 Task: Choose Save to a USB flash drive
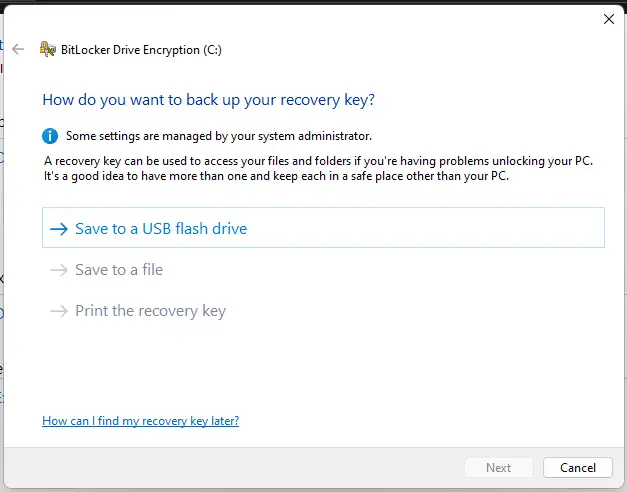click(x=160, y=229)
